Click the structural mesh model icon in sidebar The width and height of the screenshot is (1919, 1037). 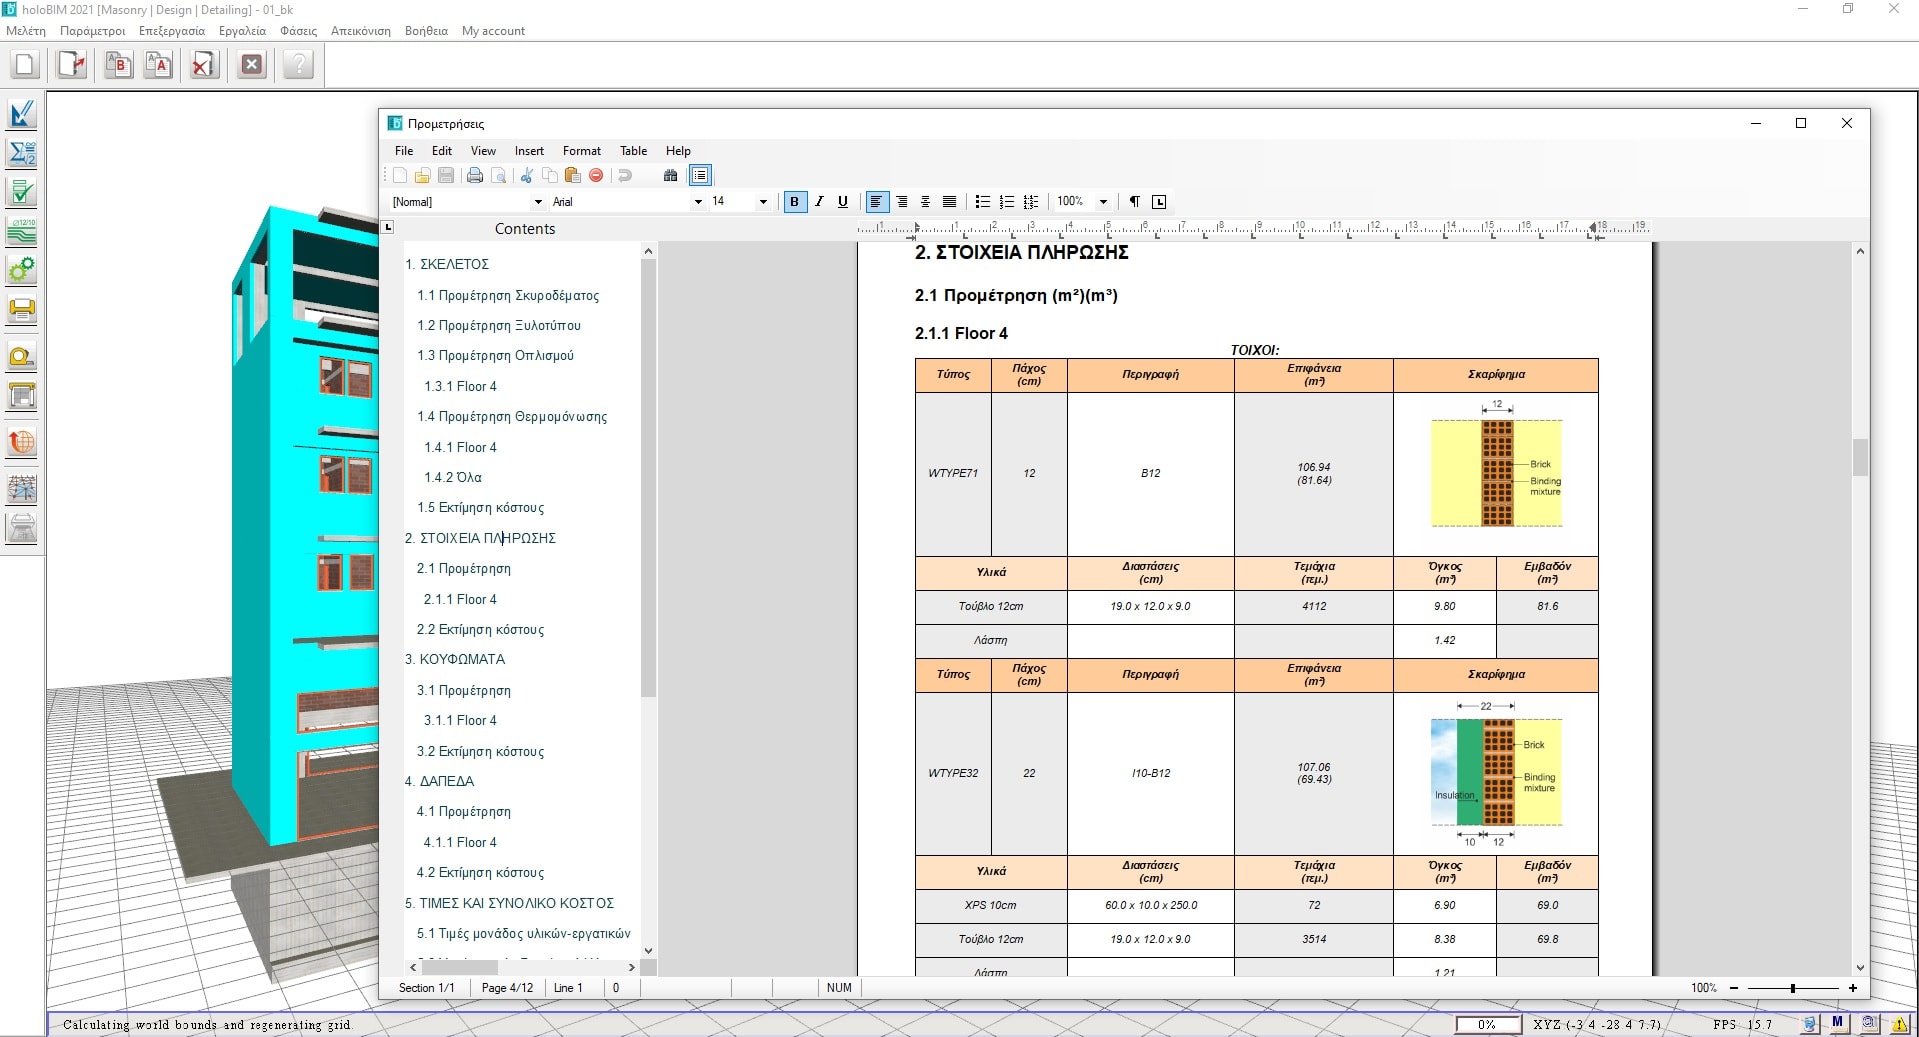coord(22,489)
